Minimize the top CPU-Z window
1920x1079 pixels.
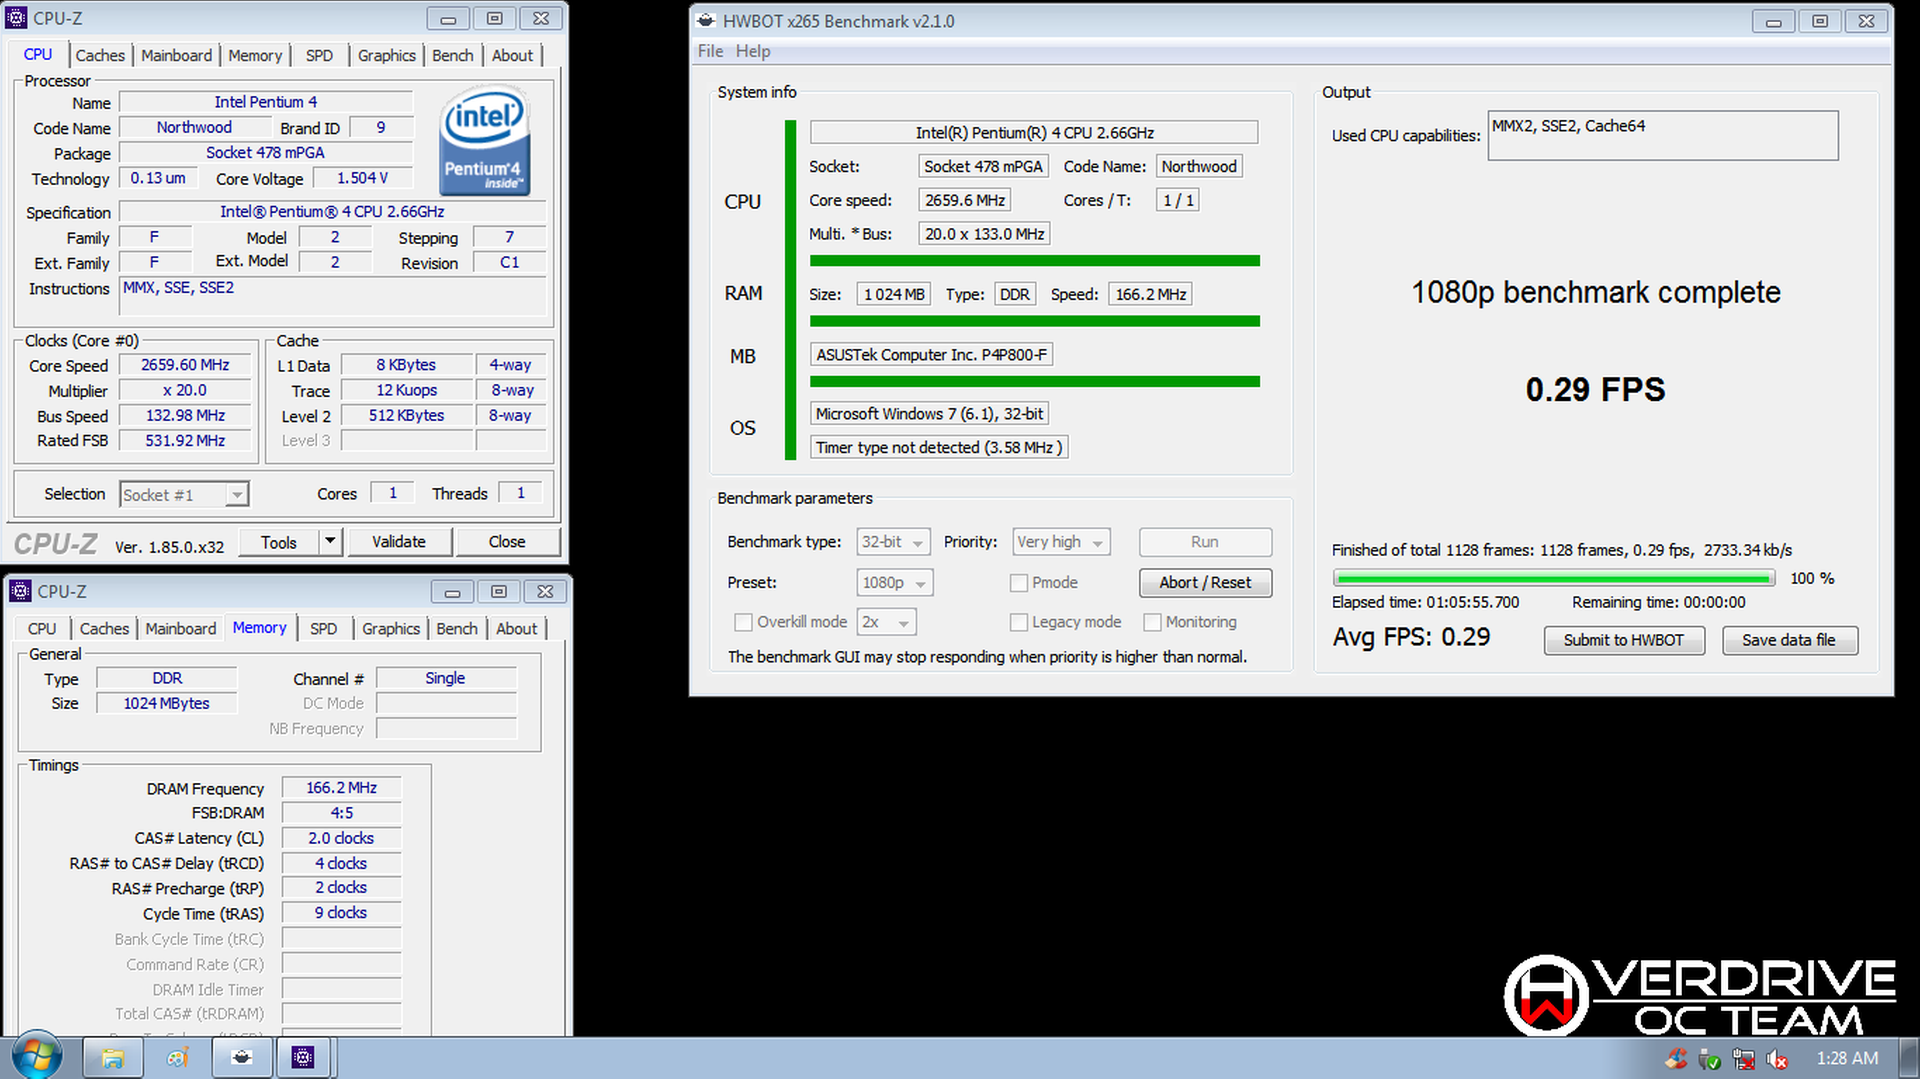448,18
